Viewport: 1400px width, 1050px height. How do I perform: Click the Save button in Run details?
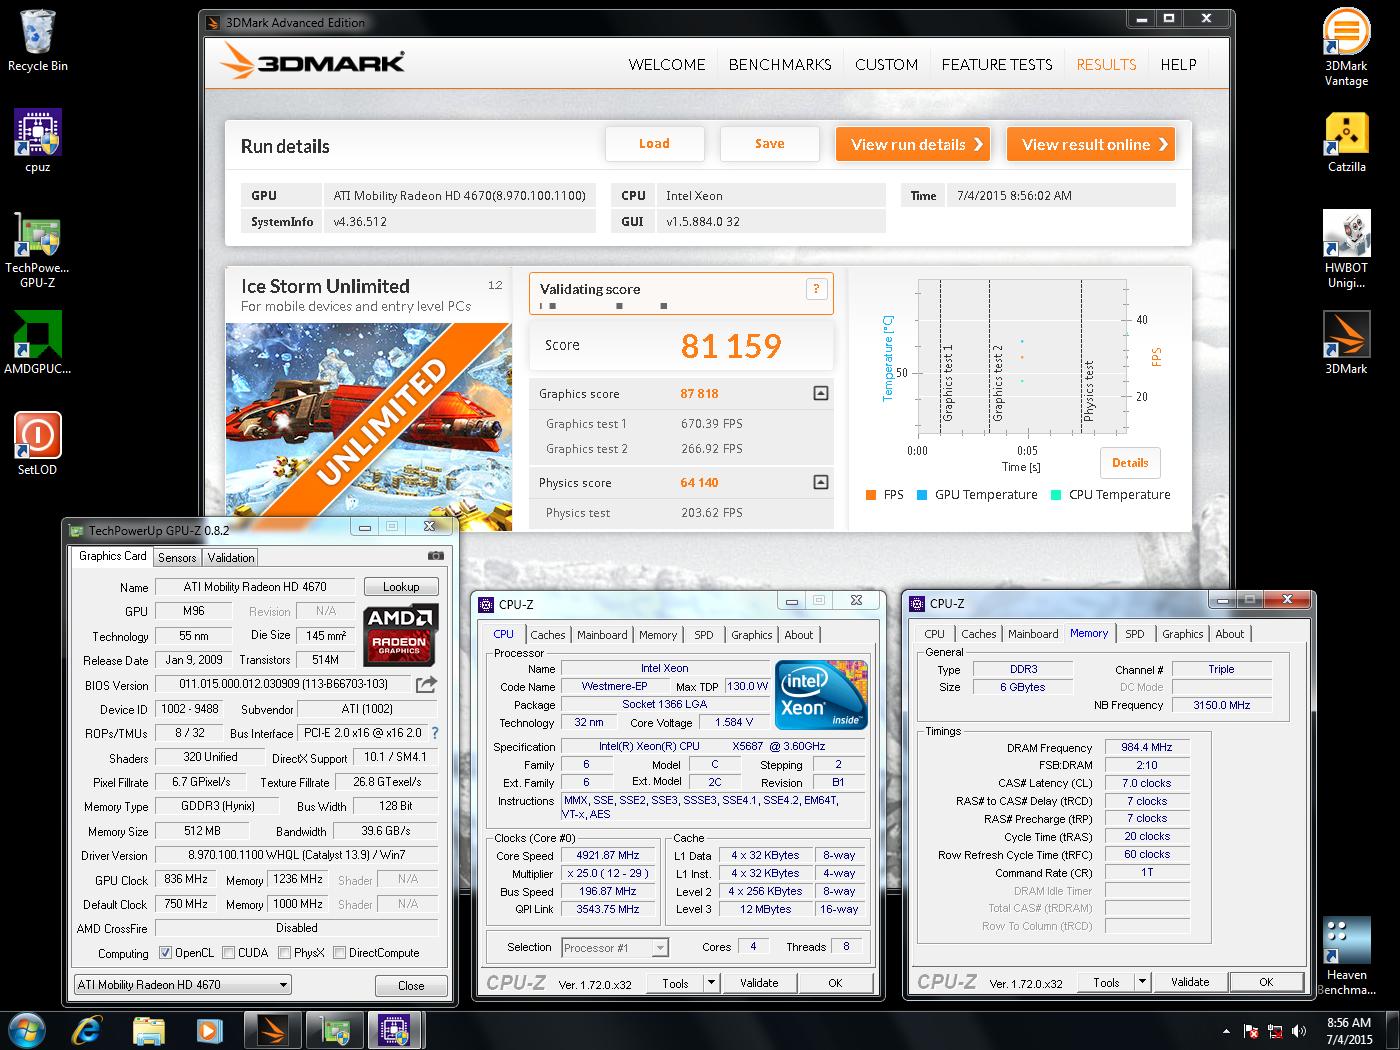click(x=770, y=144)
